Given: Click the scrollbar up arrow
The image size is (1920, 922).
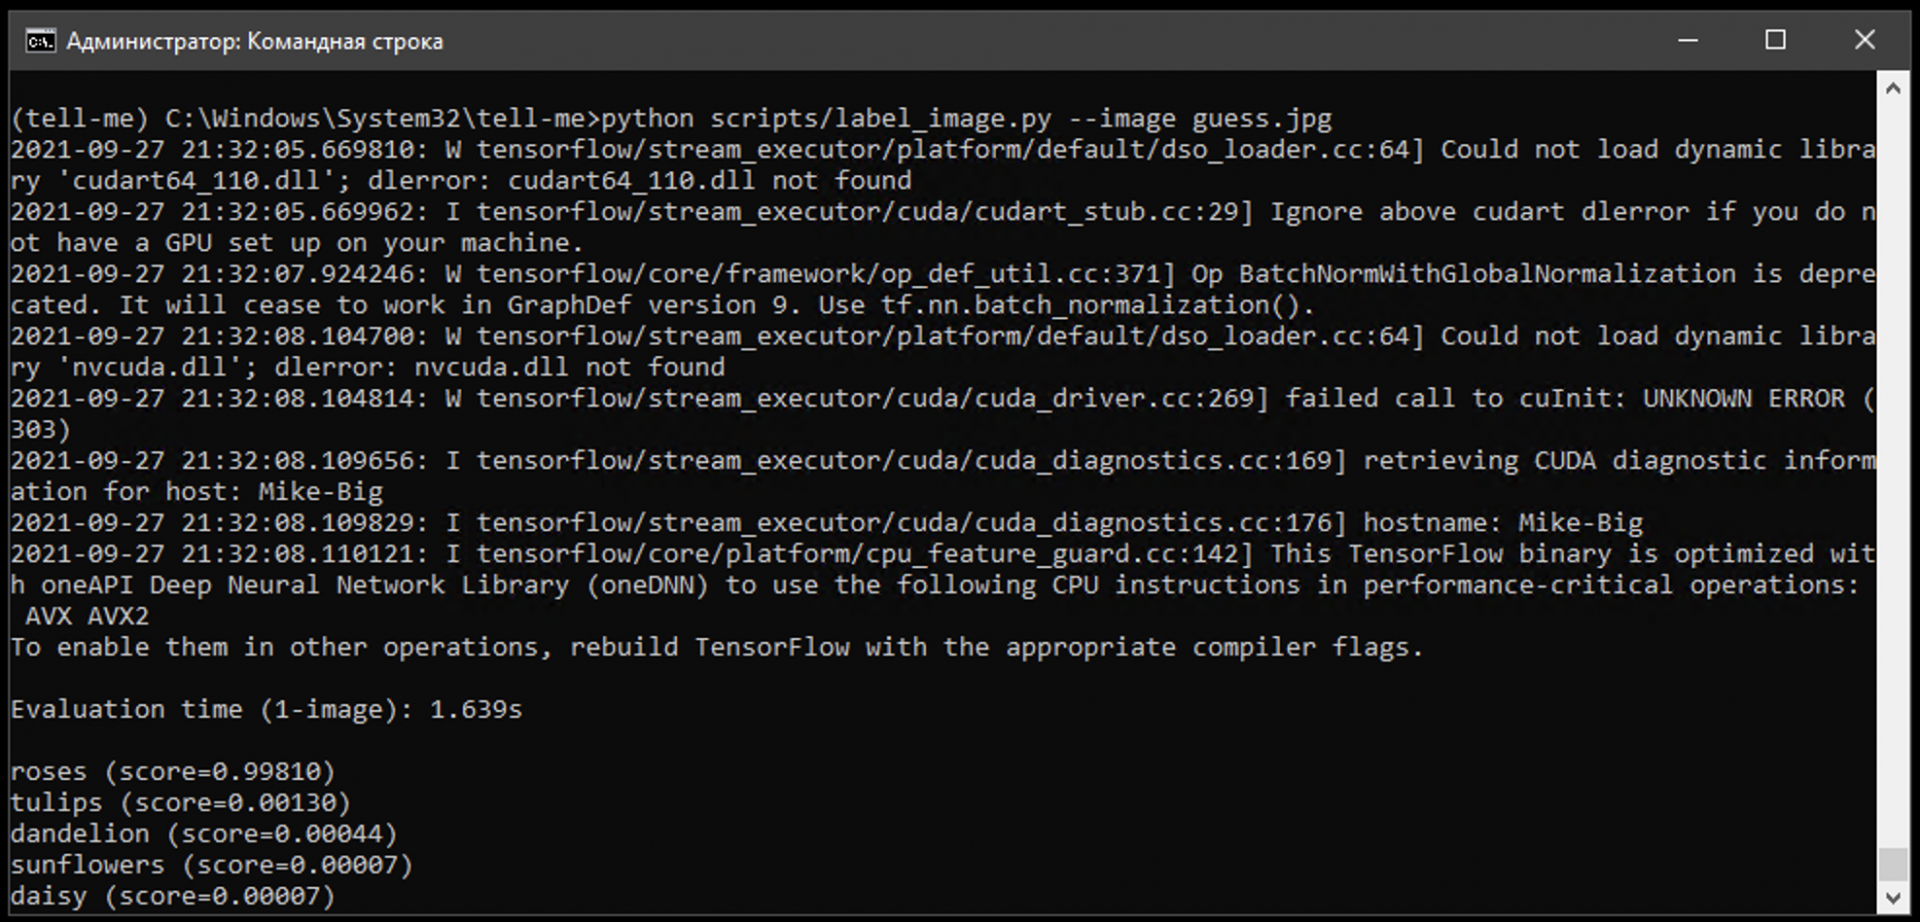Looking at the screenshot, I should tap(1892, 89).
